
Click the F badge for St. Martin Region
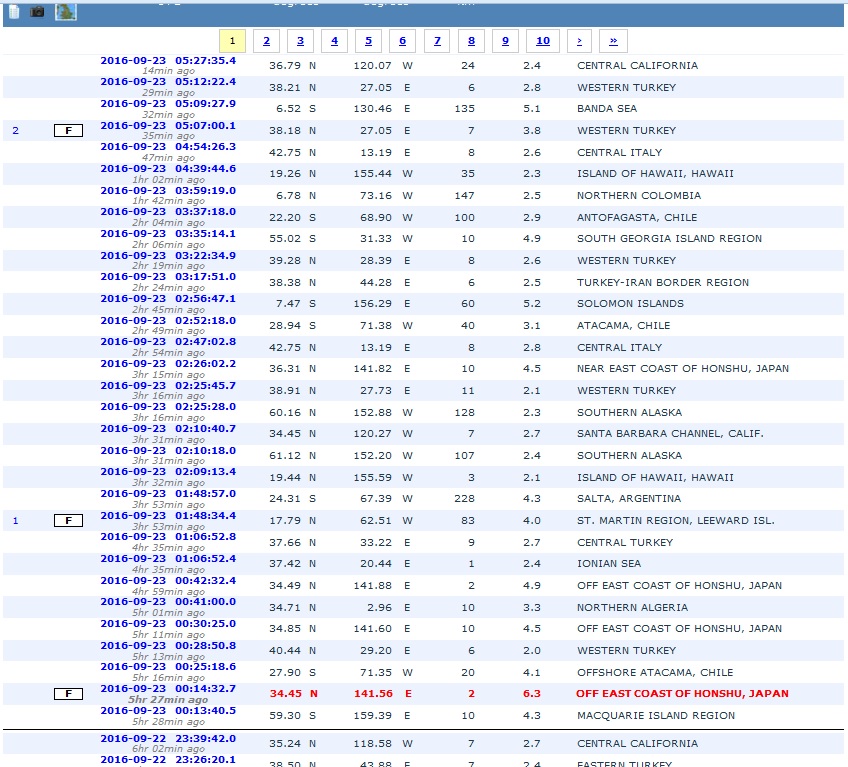tap(68, 521)
